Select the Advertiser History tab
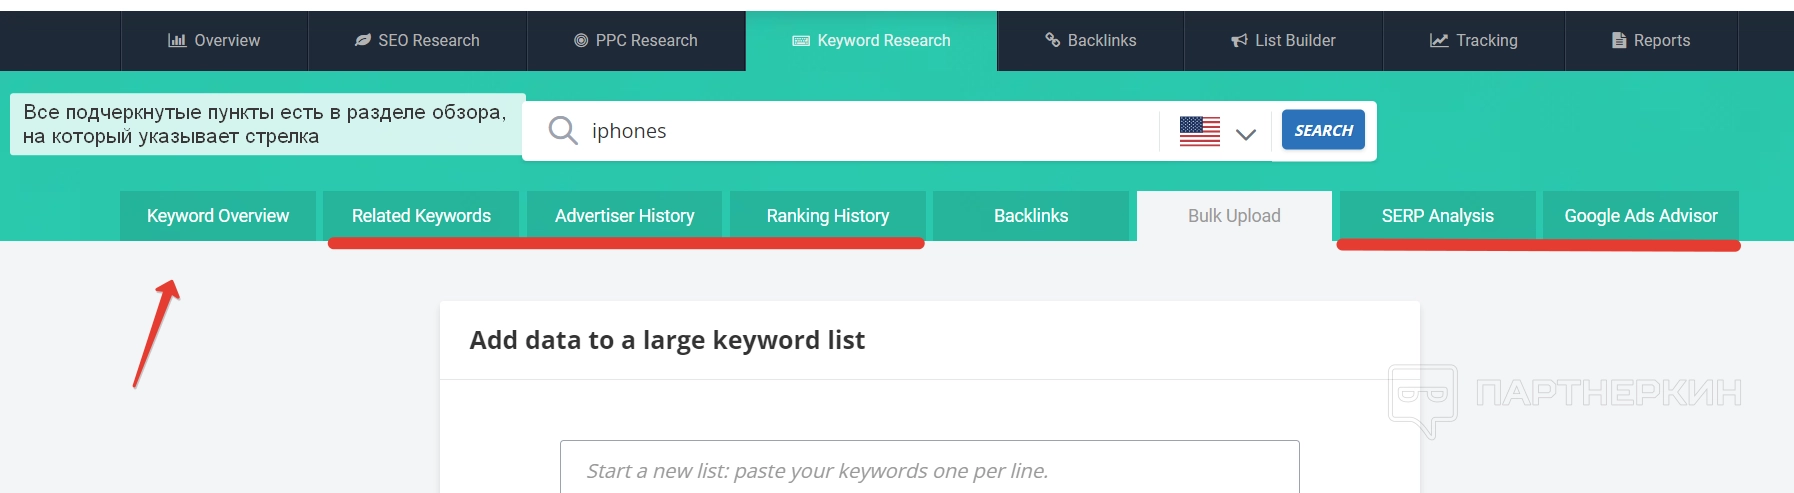 (x=624, y=216)
